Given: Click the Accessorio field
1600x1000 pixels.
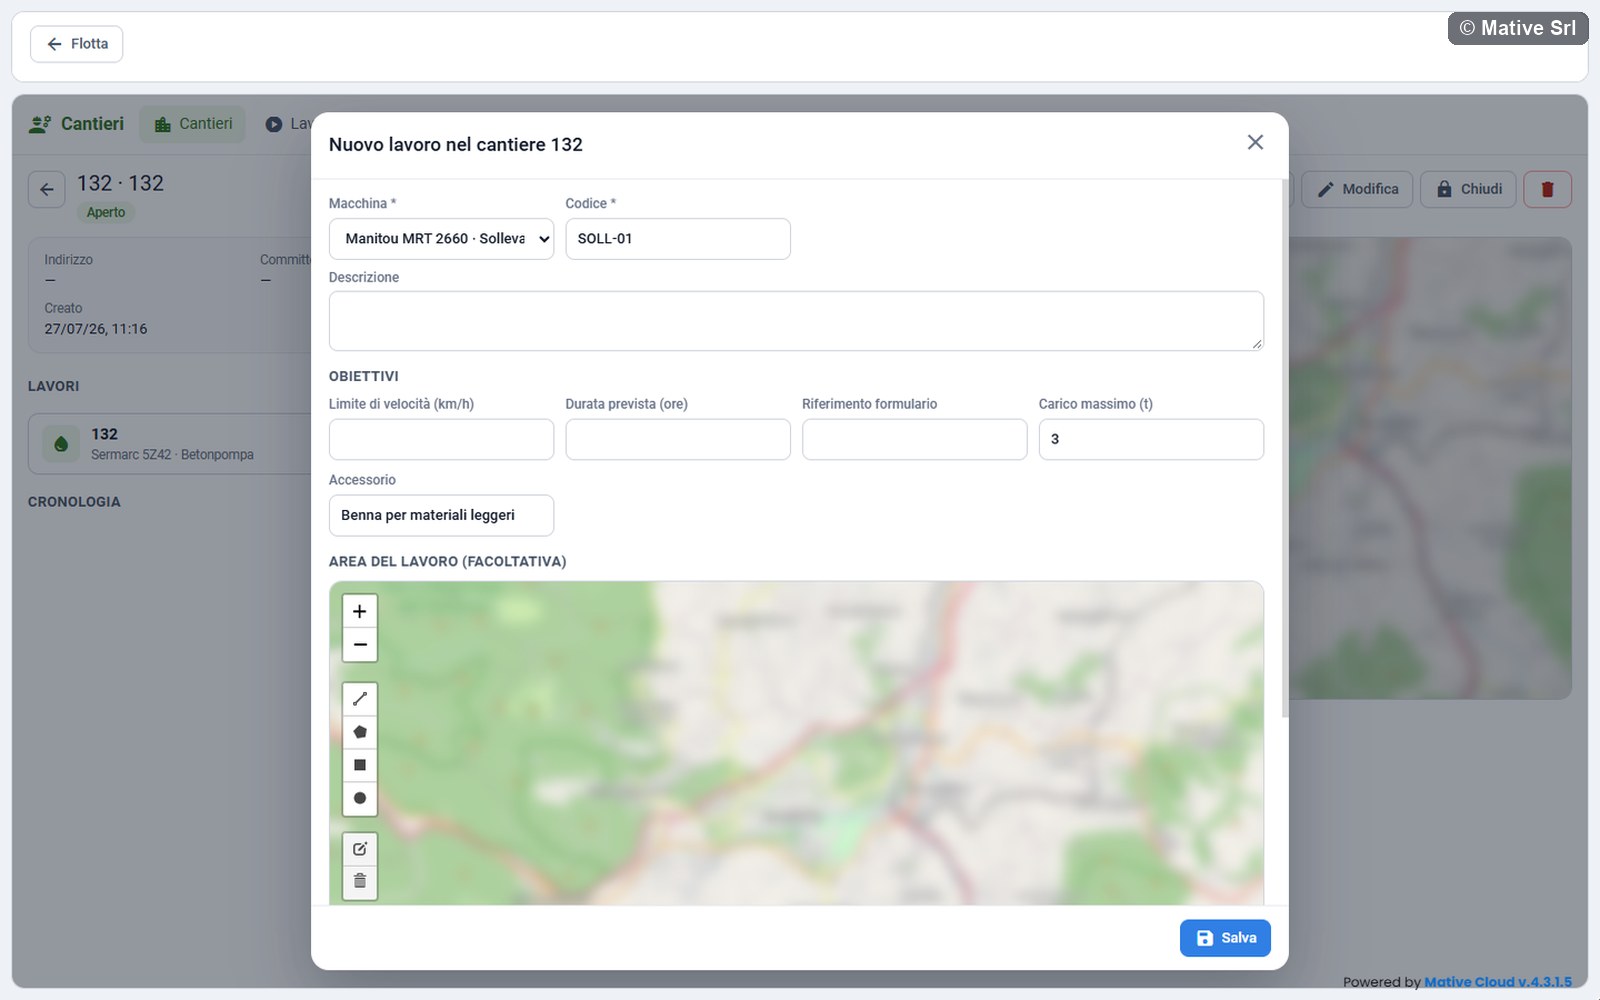Looking at the screenshot, I should coord(441,515).
